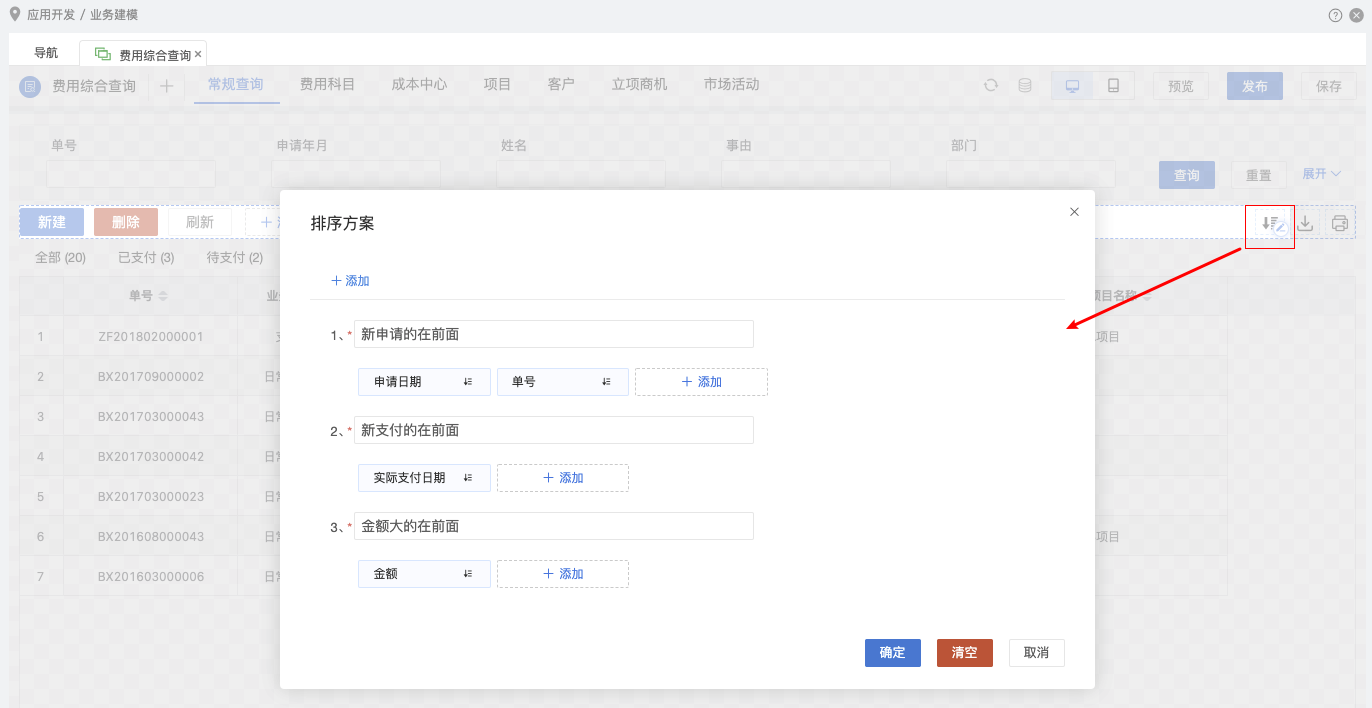Click the 刷新 button
Viewport: 1372px width, 708px height.
[x=200, y=222]
